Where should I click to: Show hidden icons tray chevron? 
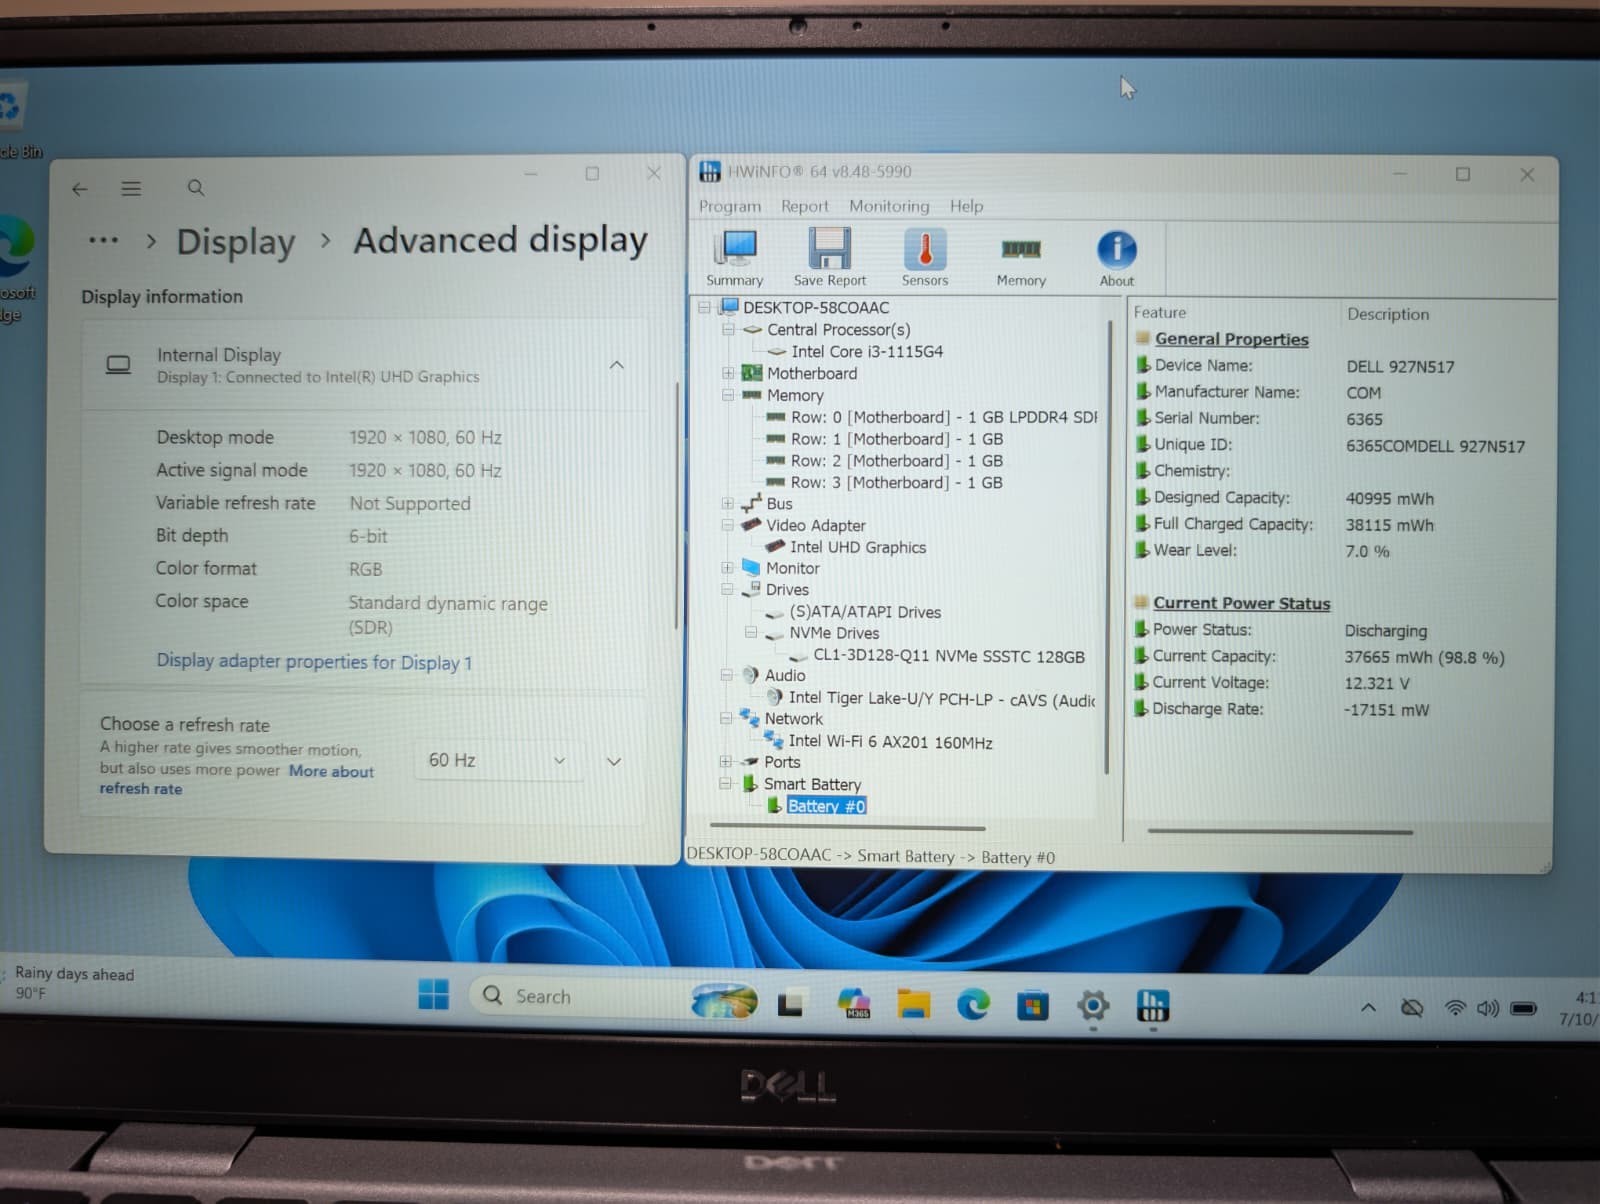pyautogui.click(x=1368, y=1008)
